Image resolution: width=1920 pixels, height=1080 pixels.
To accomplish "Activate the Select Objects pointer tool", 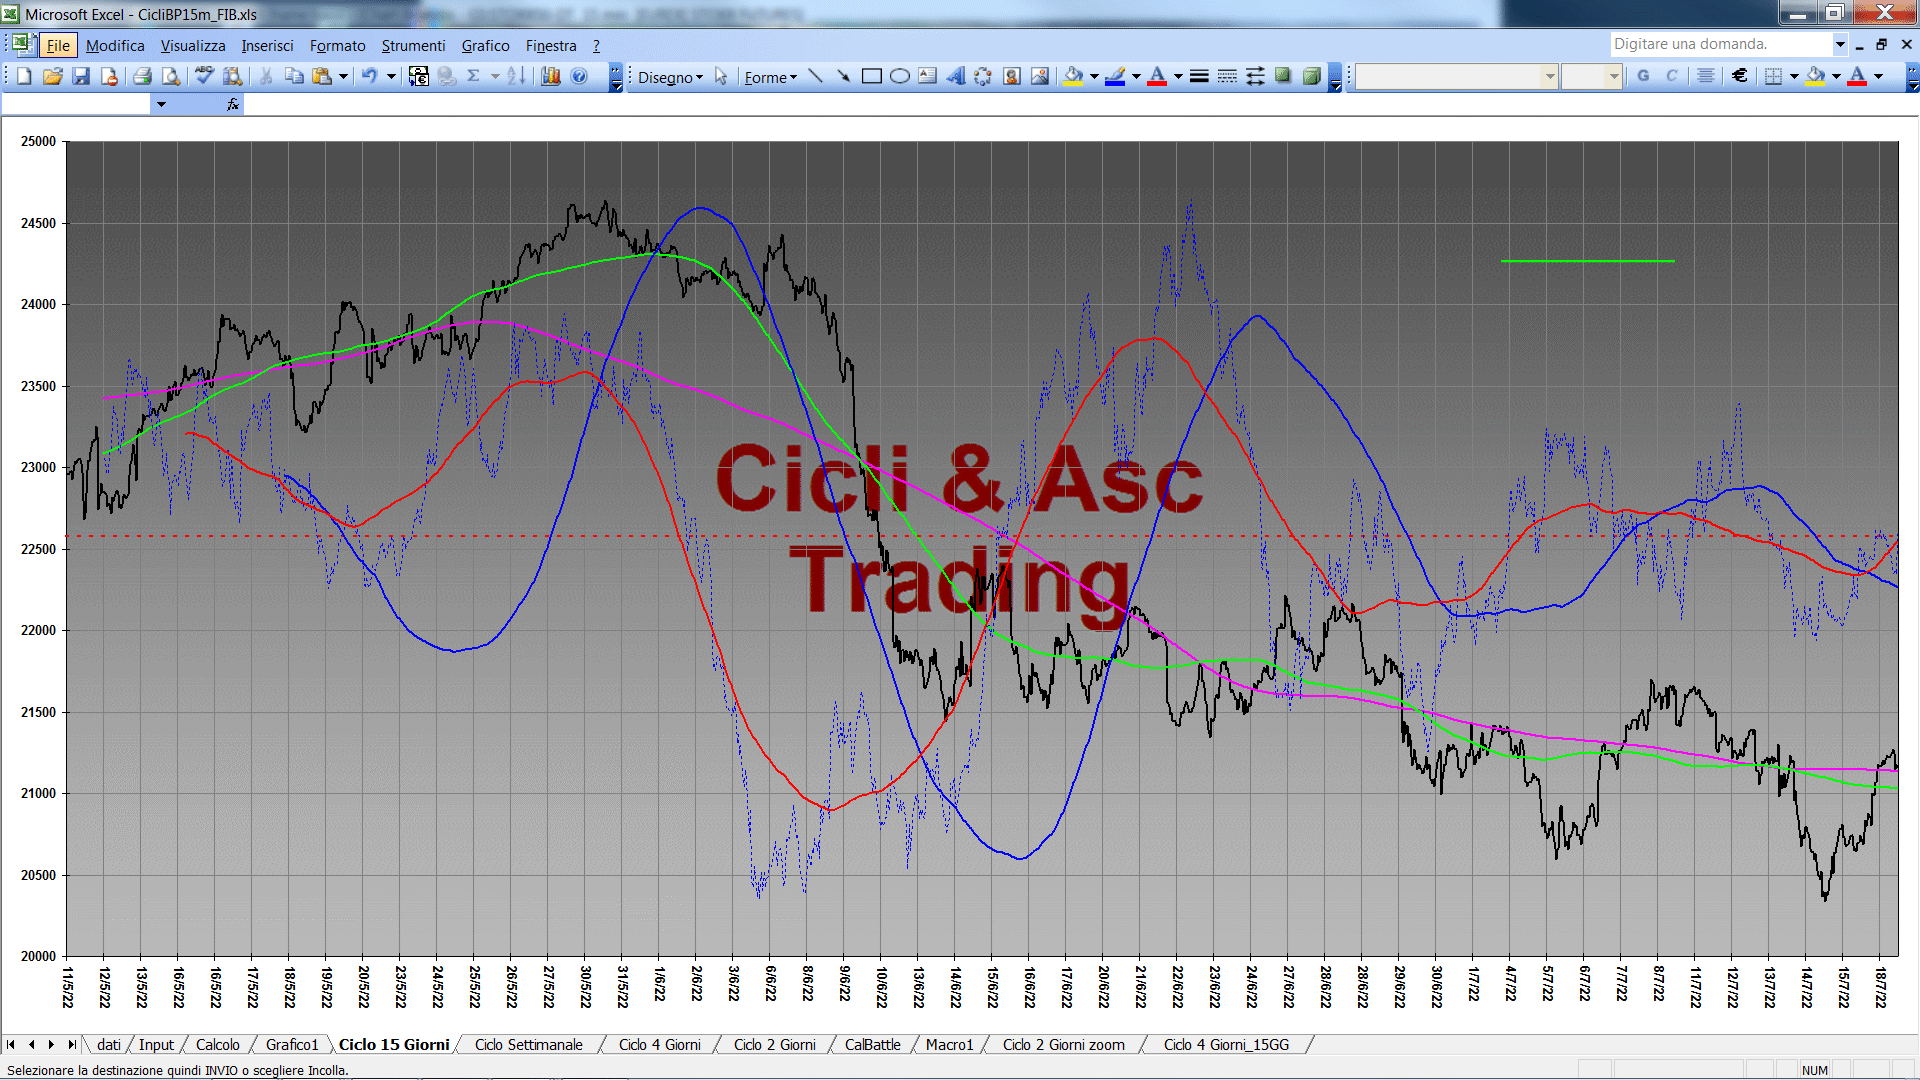I will [x=721, y=77].
